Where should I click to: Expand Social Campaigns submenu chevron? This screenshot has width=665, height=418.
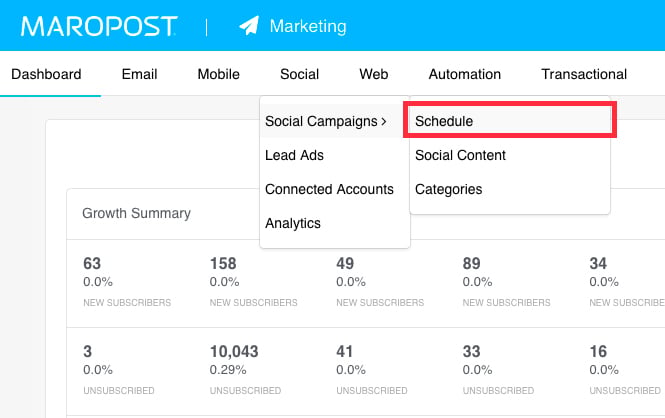pos(383,122)
